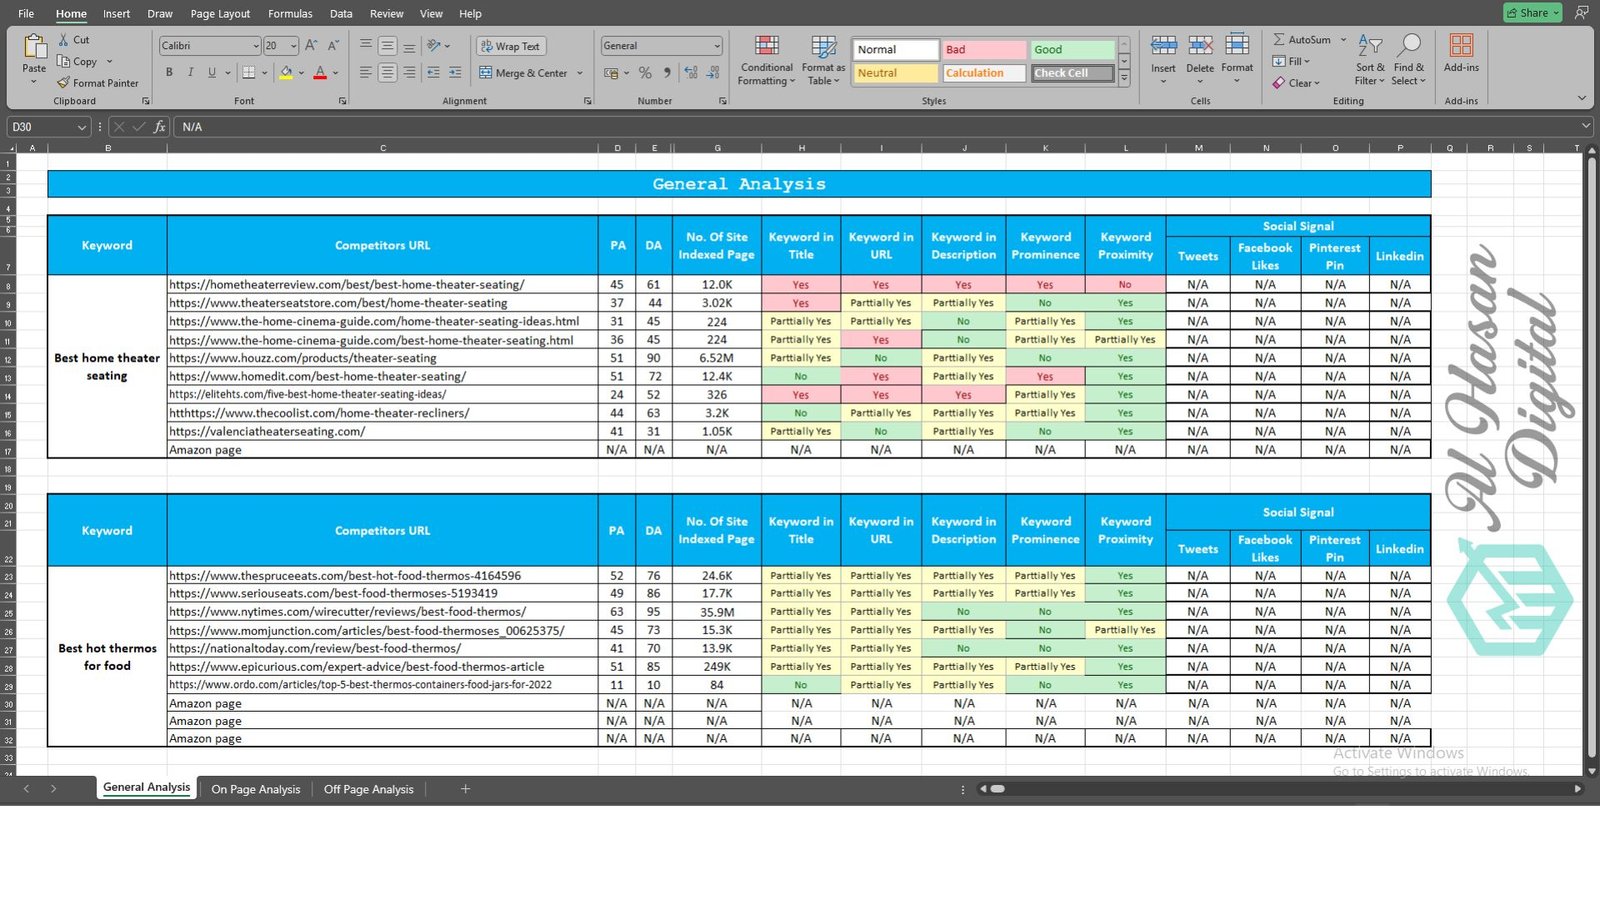The height and width of the screenshot is (900, 1600).
Task: Expand the Calibri font name dropdown
Action: 255,46
